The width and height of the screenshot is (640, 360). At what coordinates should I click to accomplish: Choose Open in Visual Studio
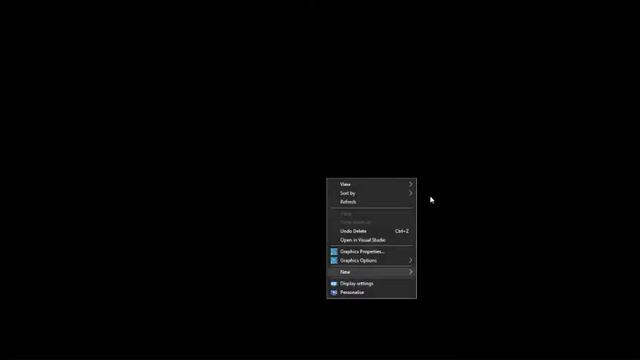click(371, 240)
